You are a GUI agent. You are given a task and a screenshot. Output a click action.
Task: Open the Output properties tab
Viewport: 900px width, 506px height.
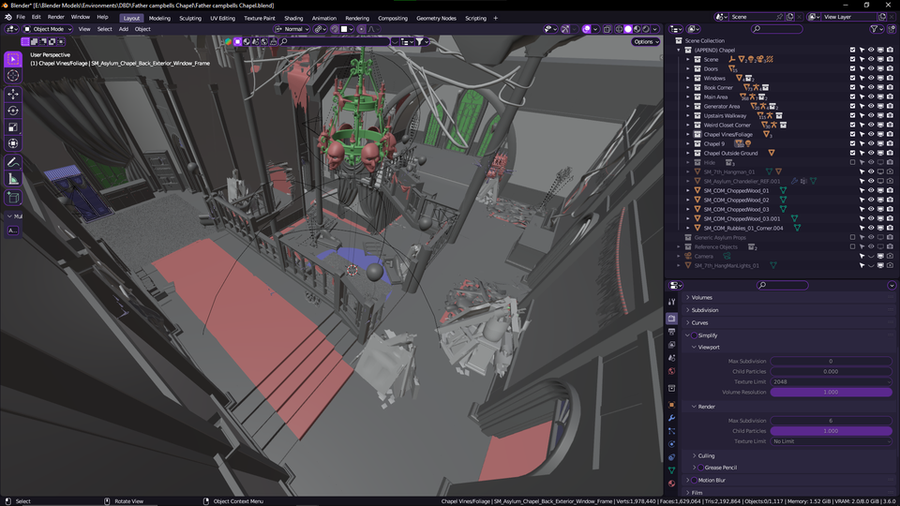click(672, 332)
